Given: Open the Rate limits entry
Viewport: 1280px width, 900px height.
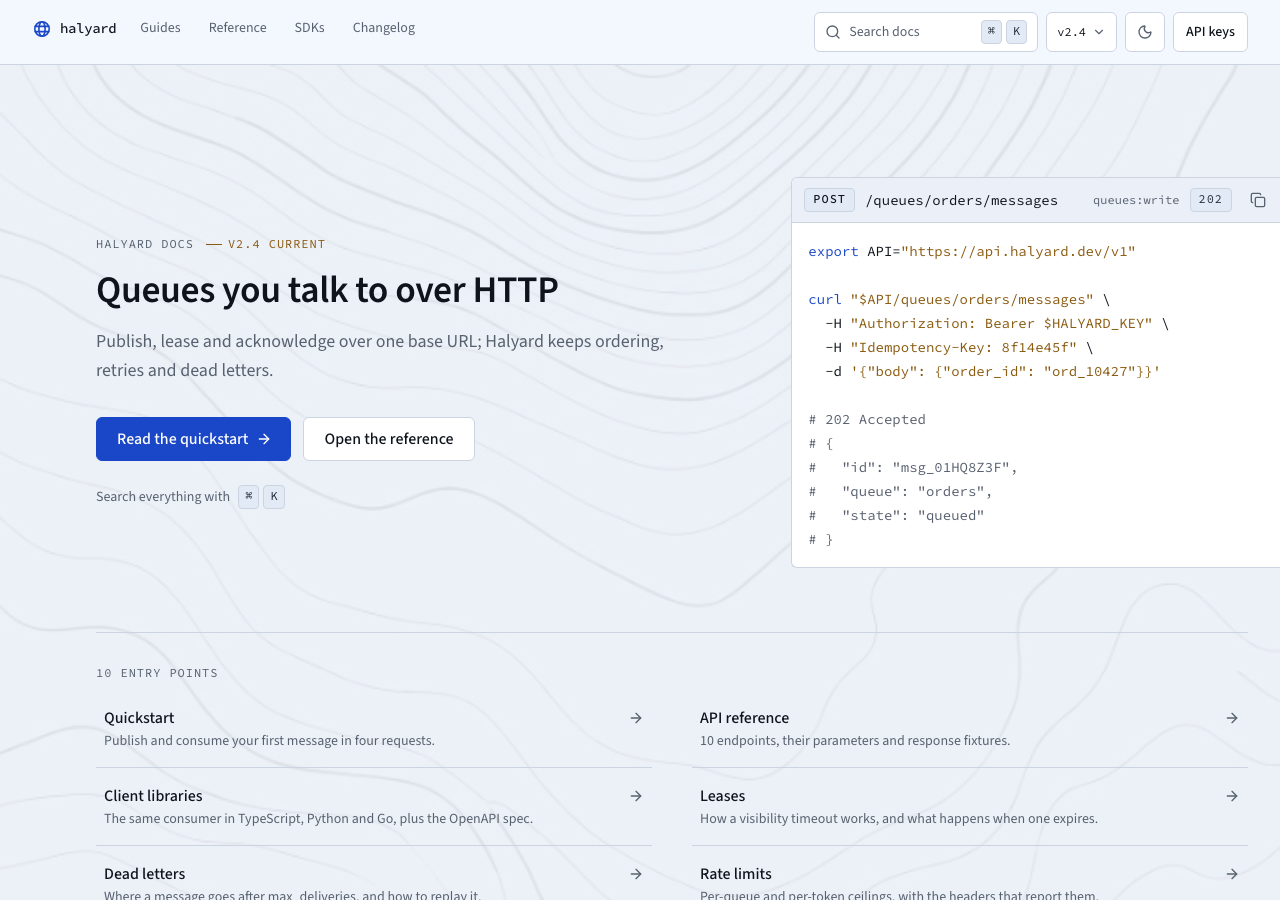Looking at the screenshot, I should 970,874.
